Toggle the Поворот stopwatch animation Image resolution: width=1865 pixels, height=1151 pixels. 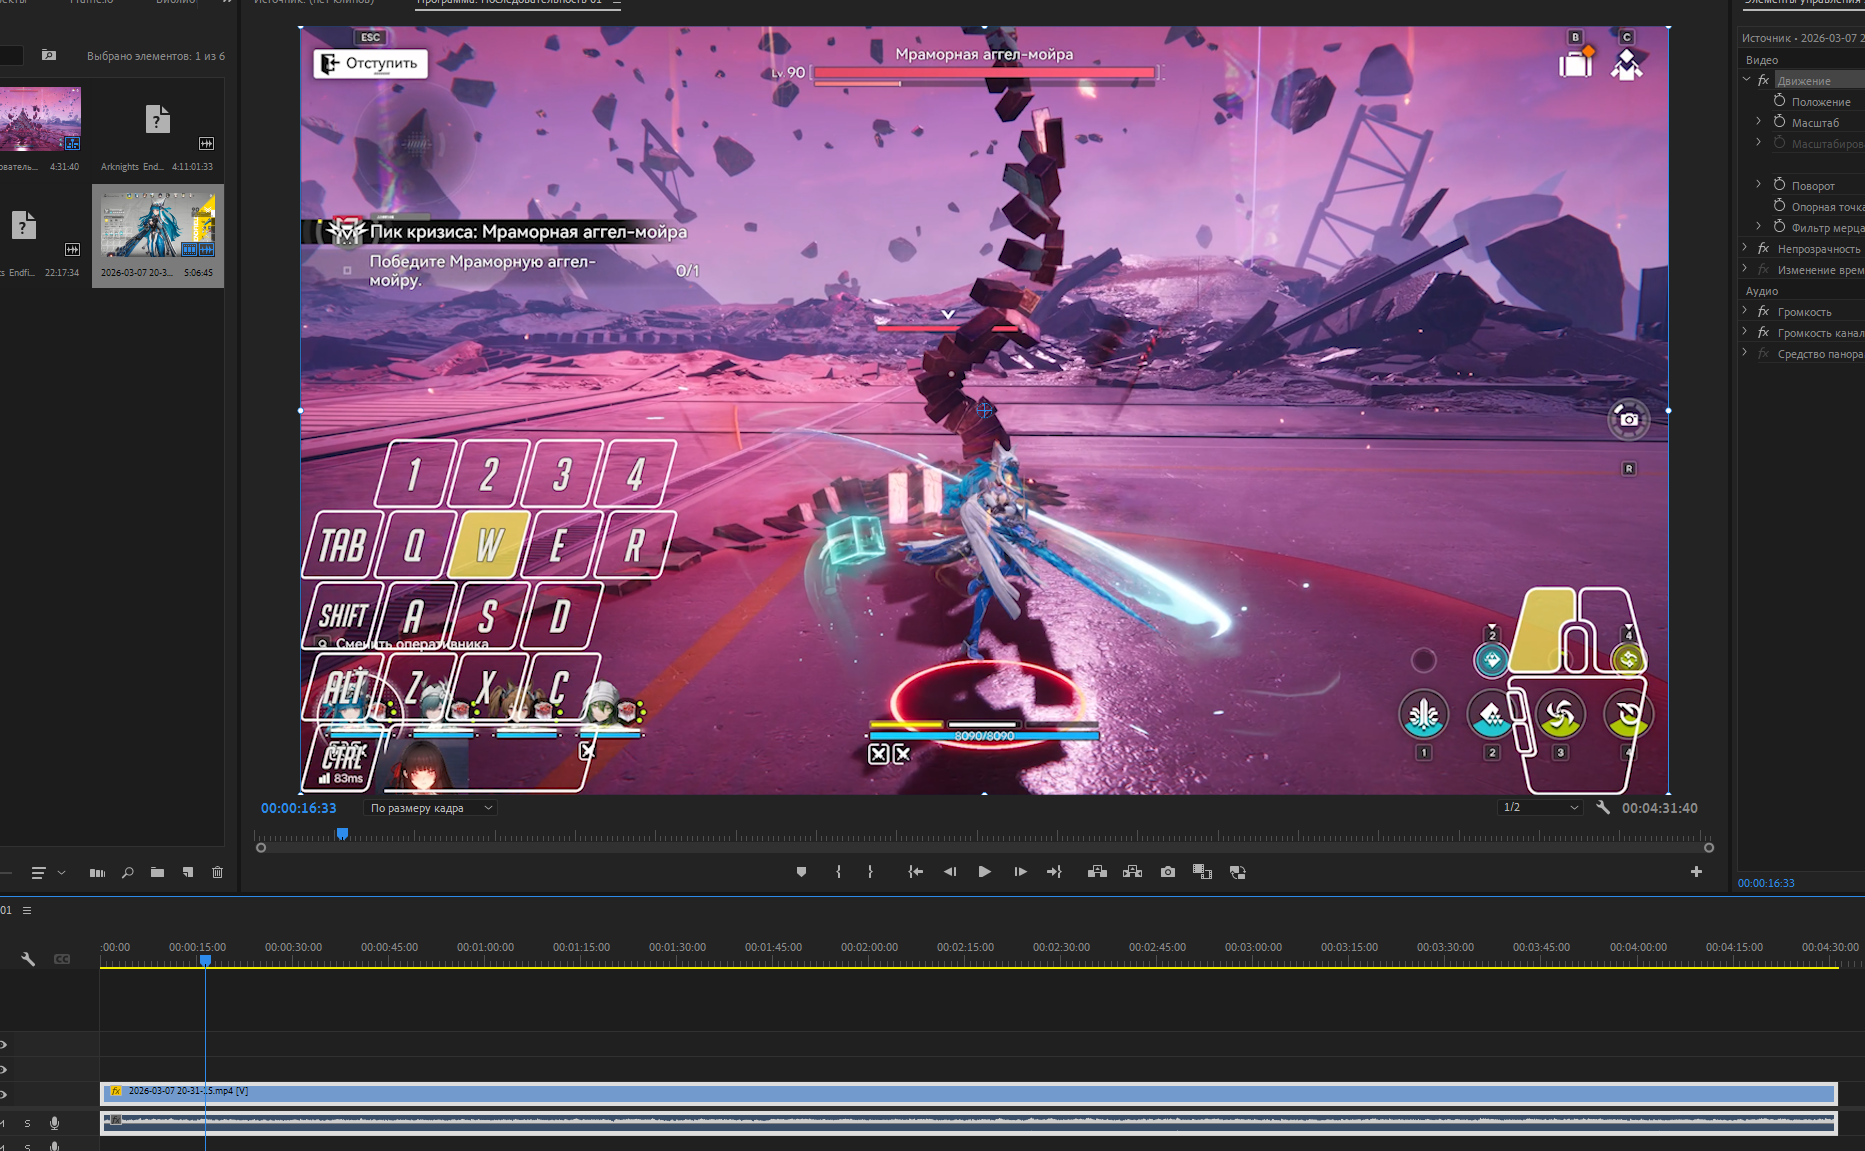(1779, 185)
